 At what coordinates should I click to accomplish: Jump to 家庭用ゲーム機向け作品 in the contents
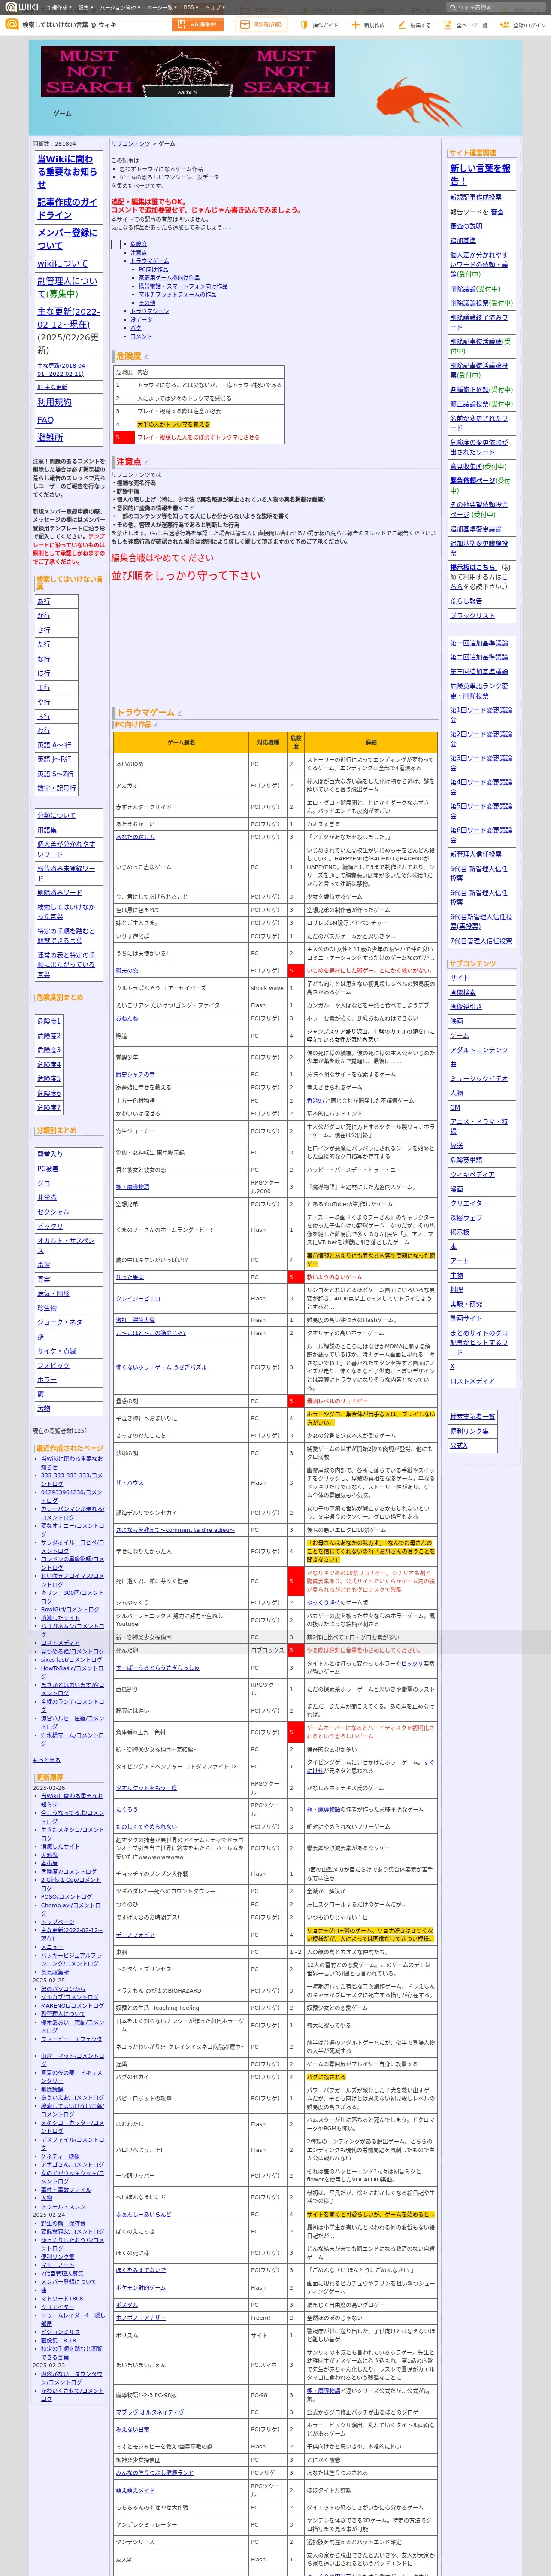pyautogui.click(x=169, y=278)
